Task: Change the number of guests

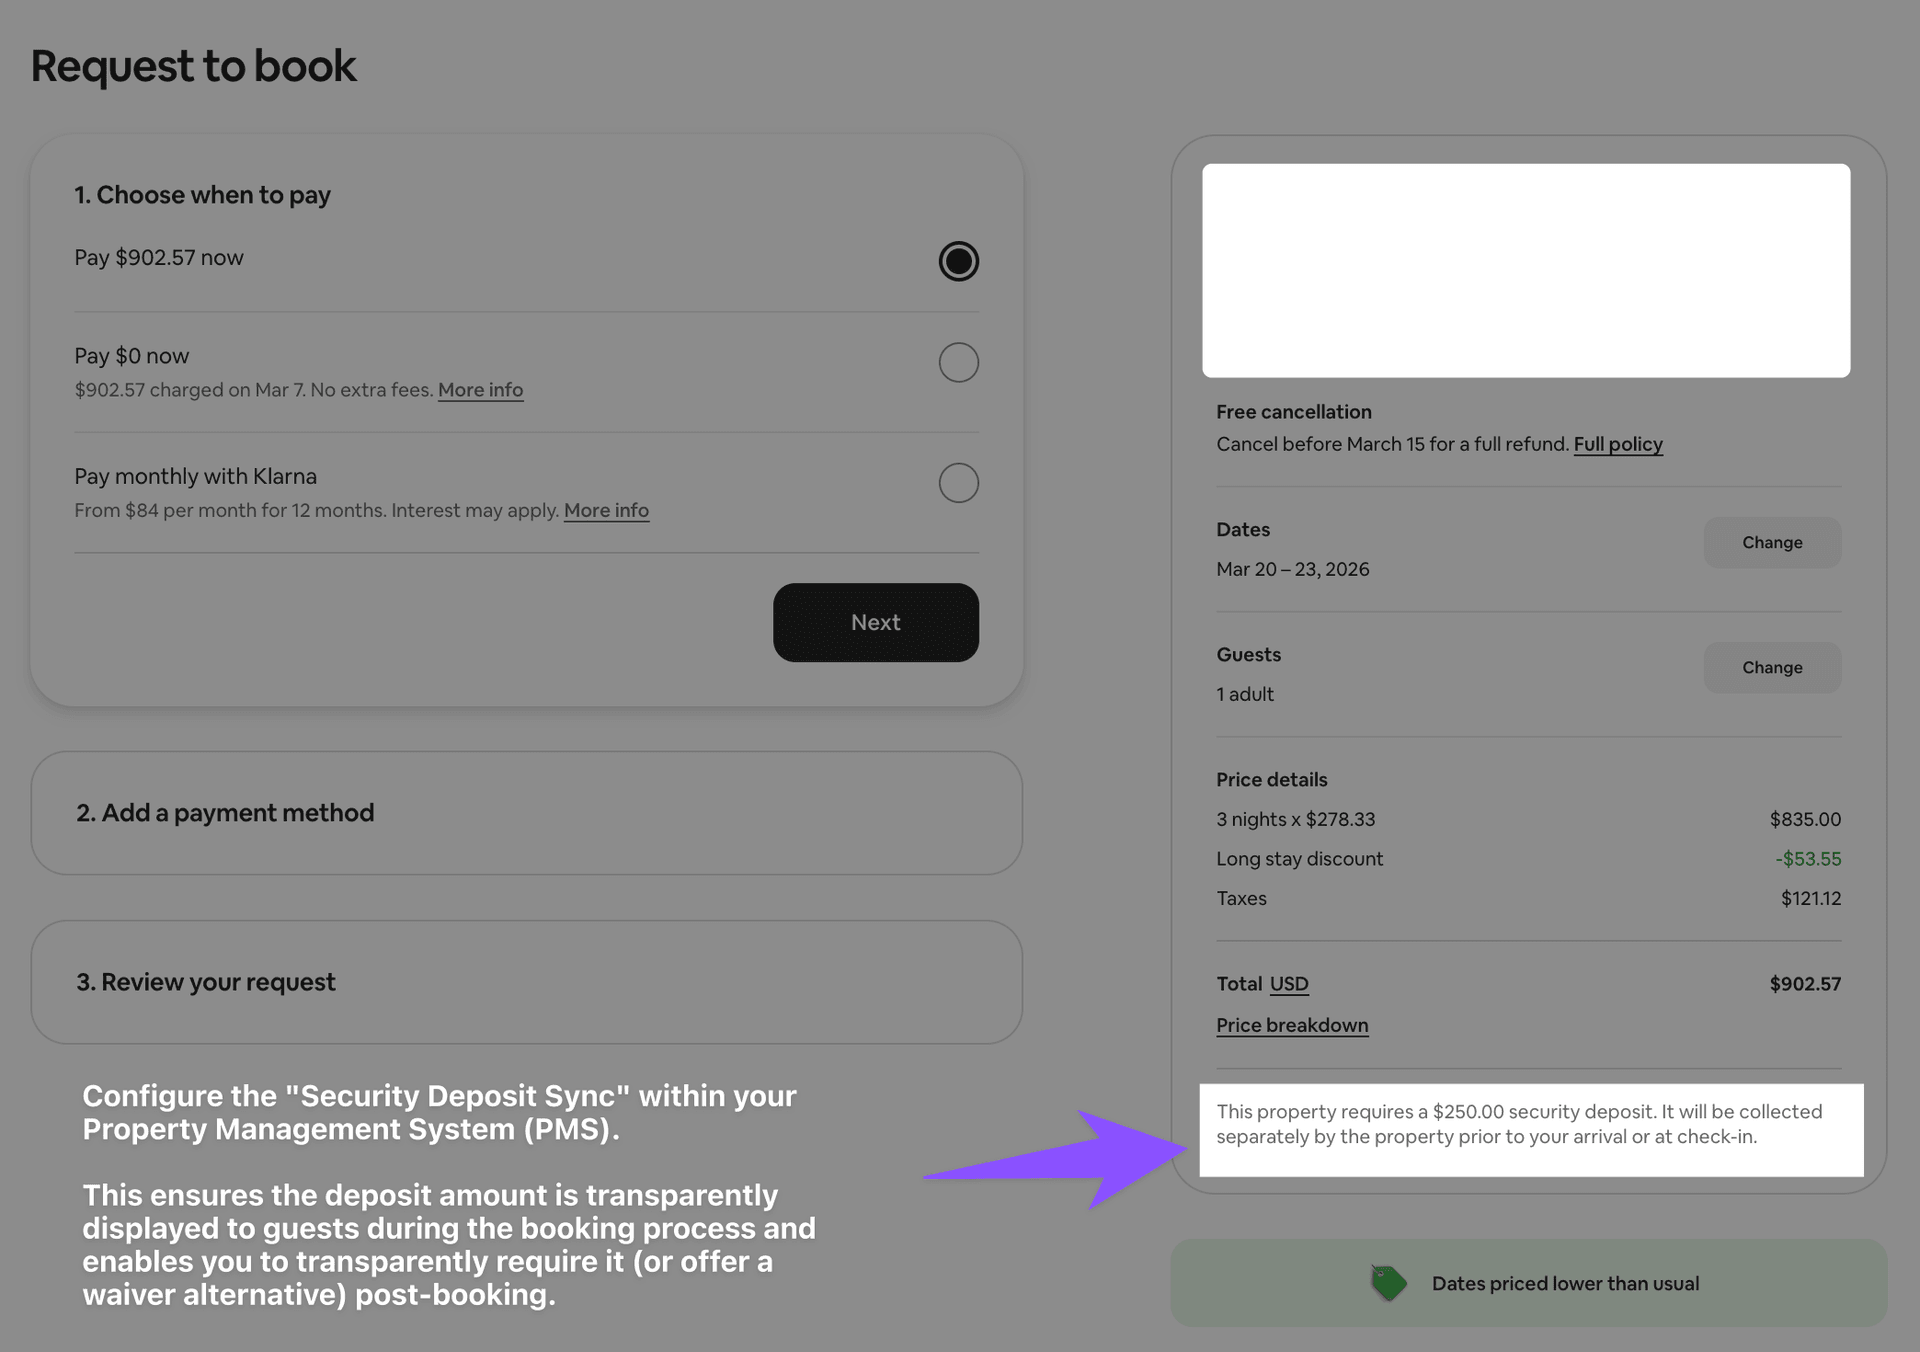Action: (1771, 667)
